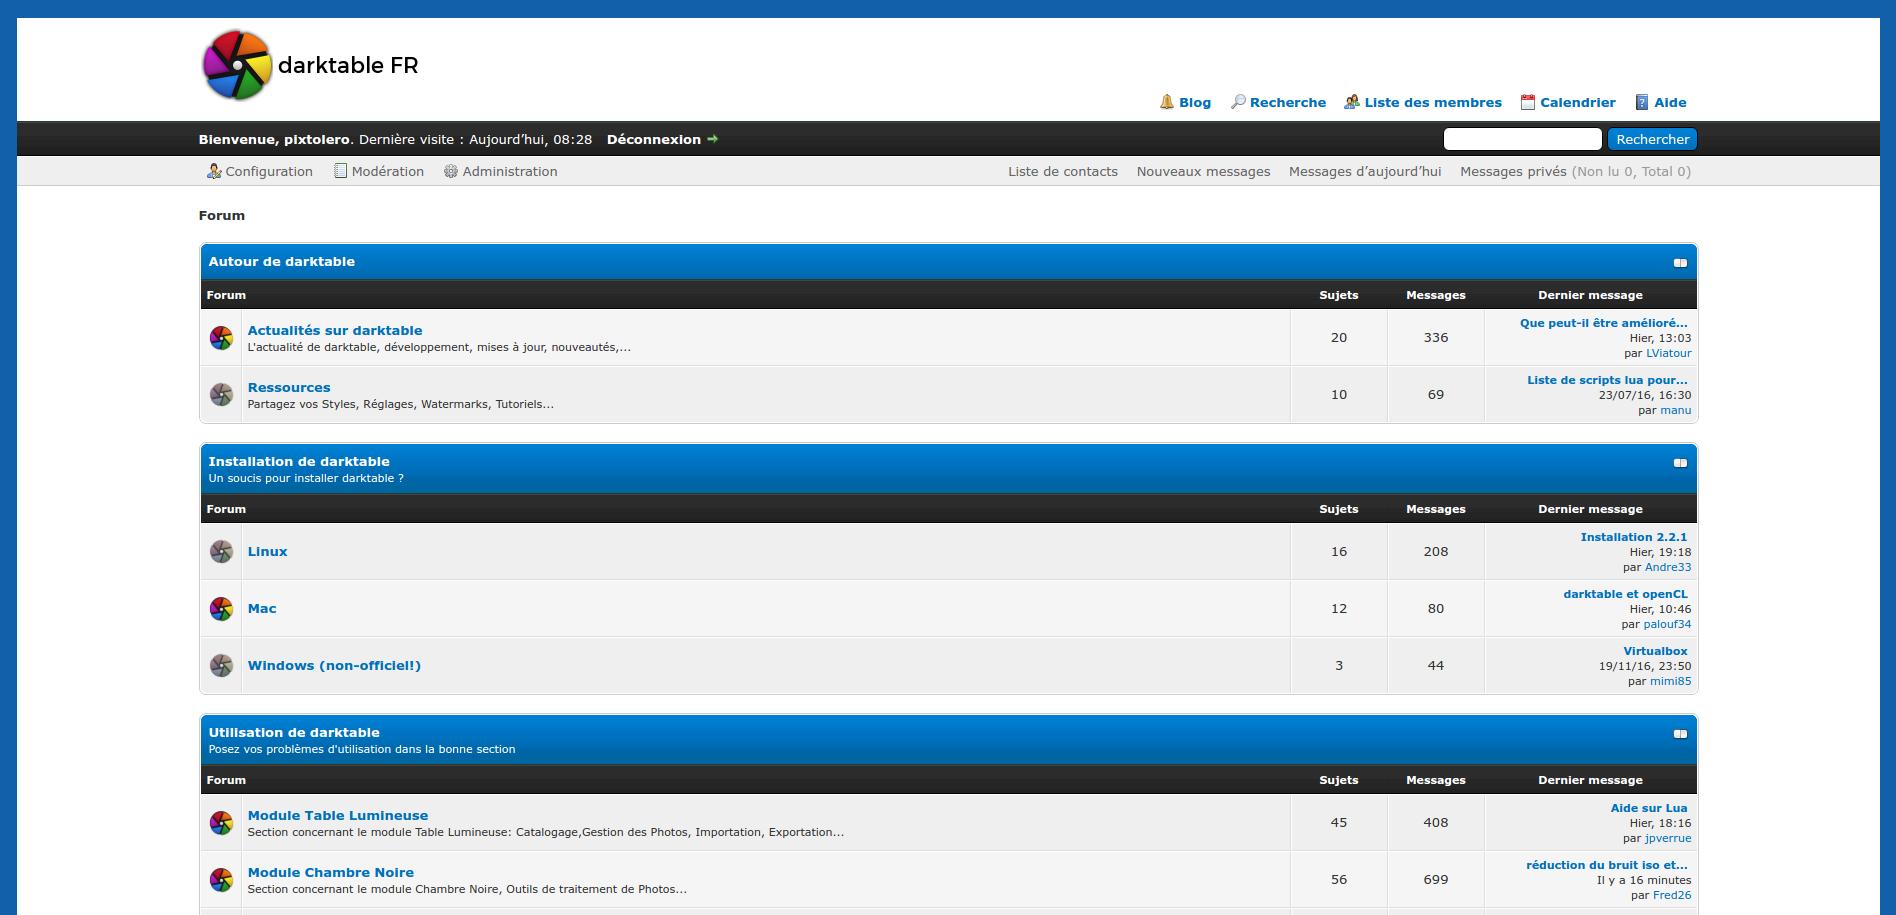Click status icon for Module Chambre Noire
1896x915 pixels.
(x=221, y=880)
